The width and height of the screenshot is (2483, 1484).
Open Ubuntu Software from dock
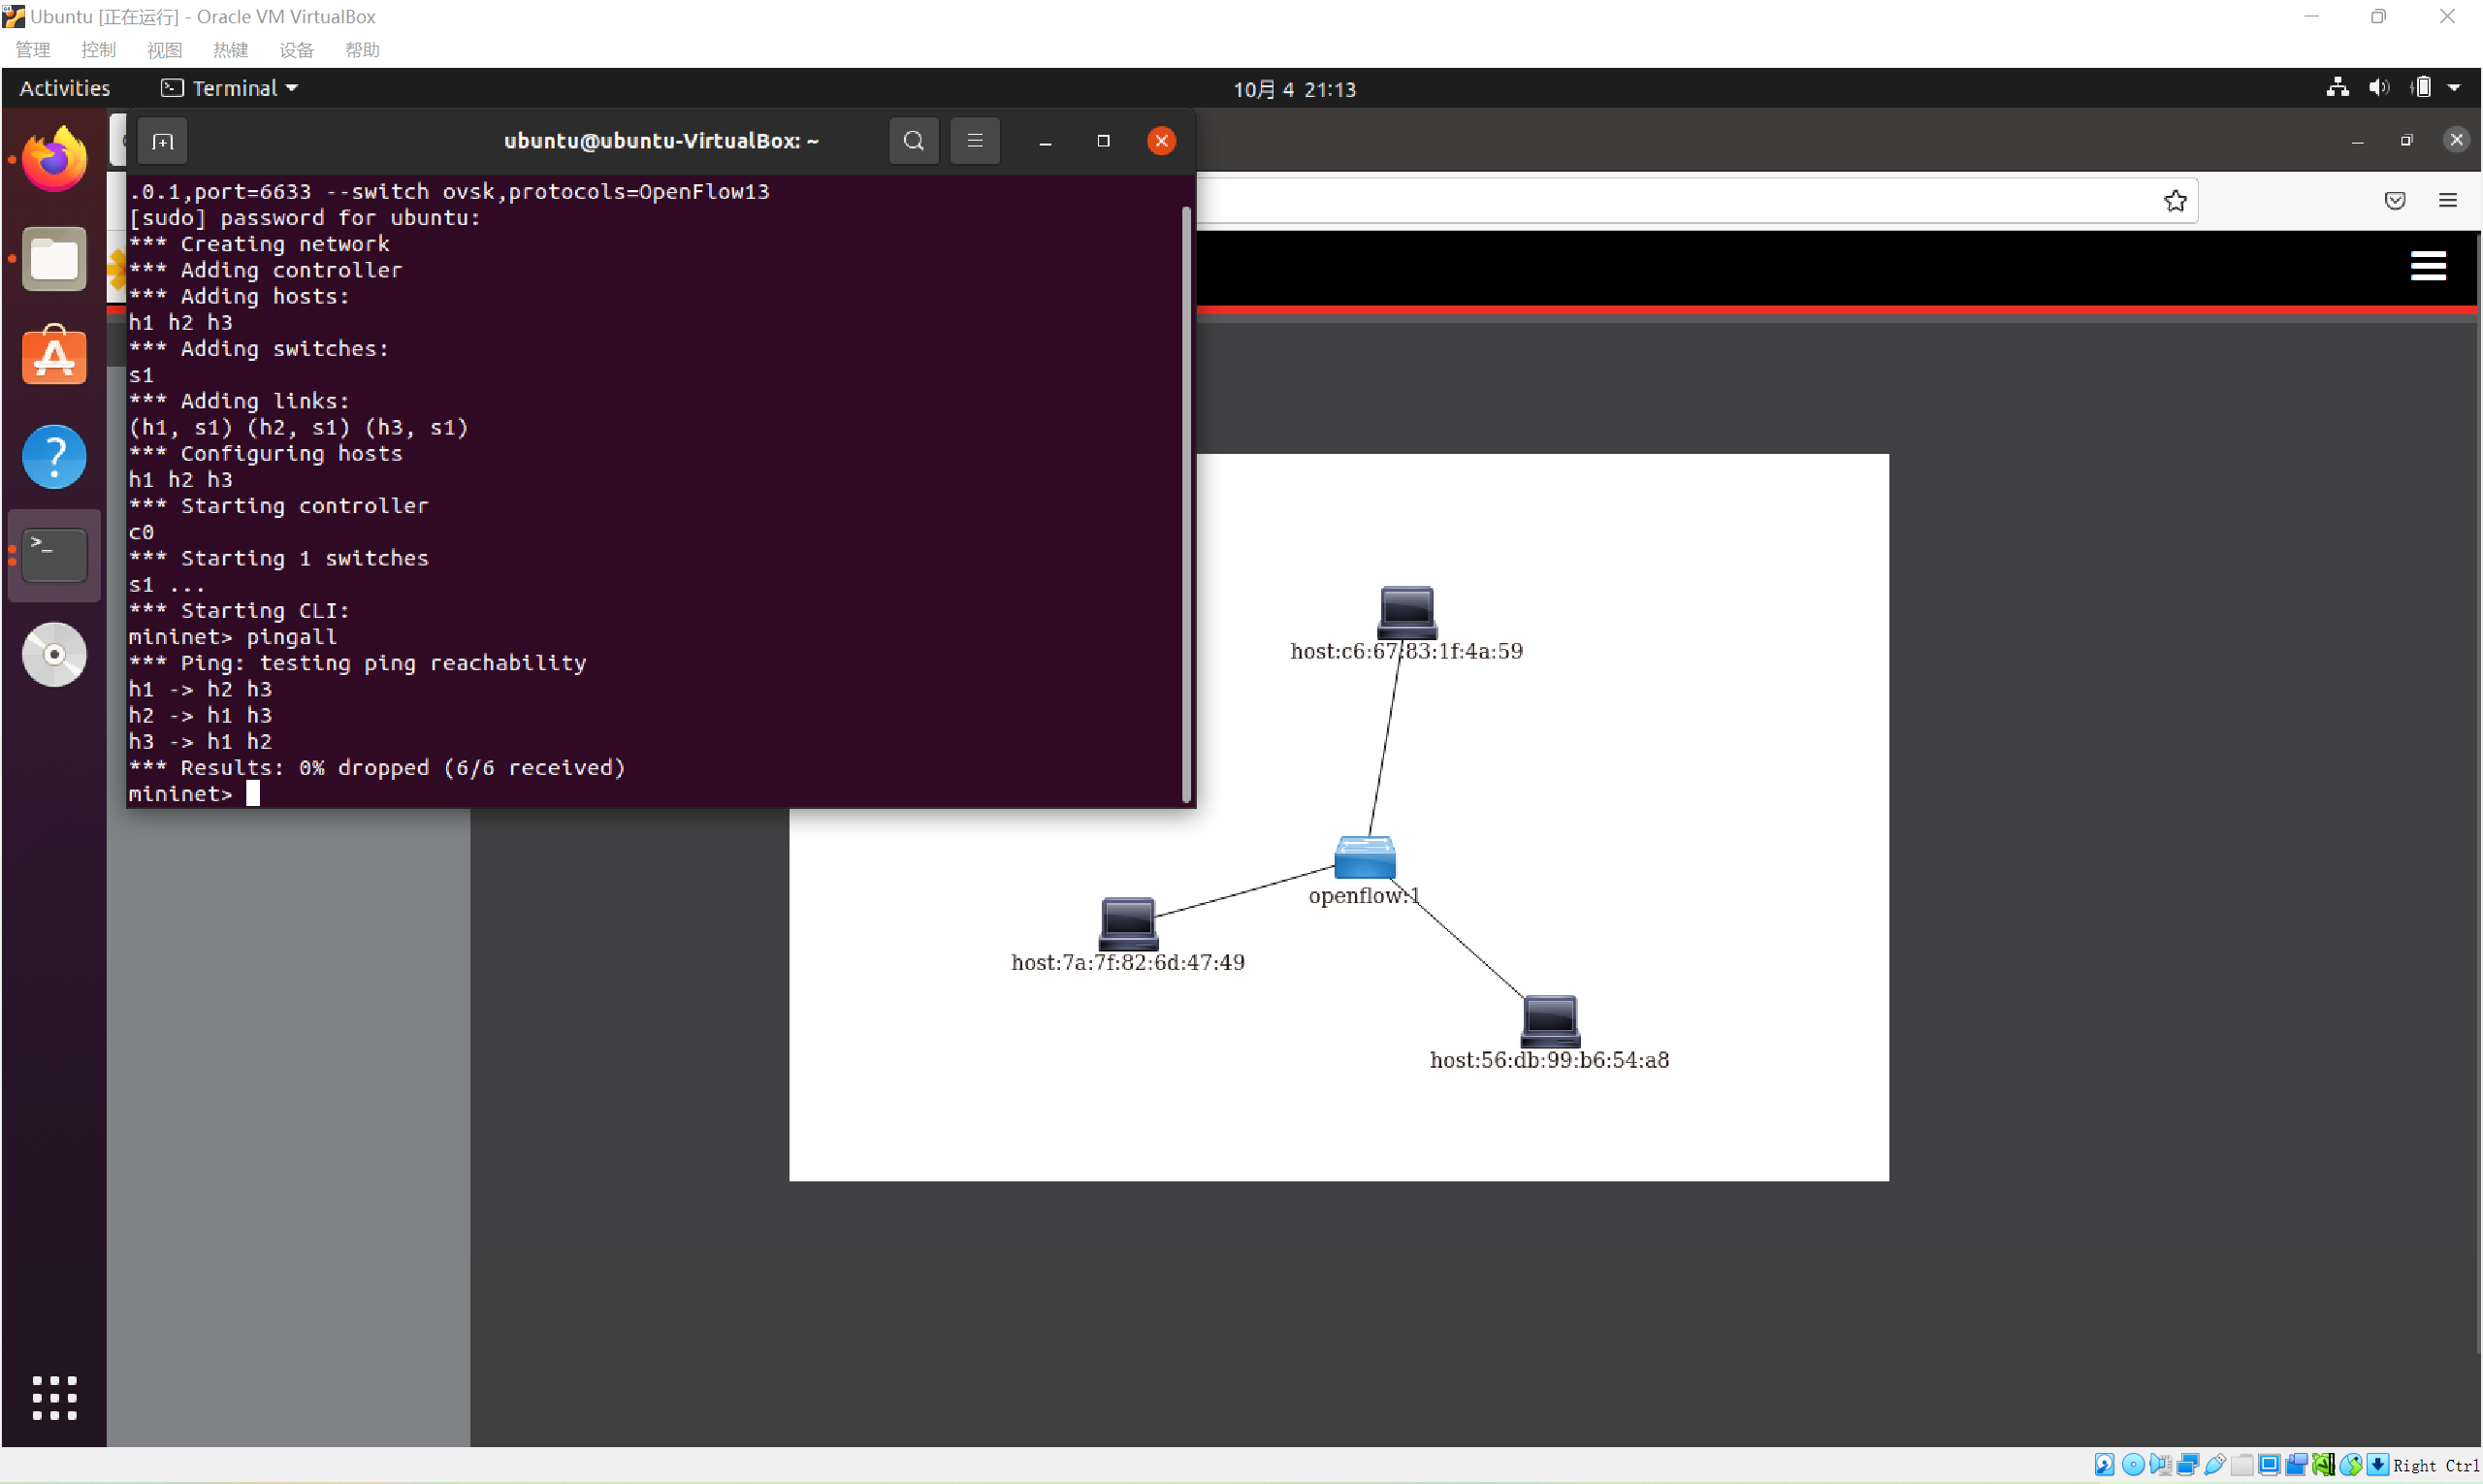54,357
